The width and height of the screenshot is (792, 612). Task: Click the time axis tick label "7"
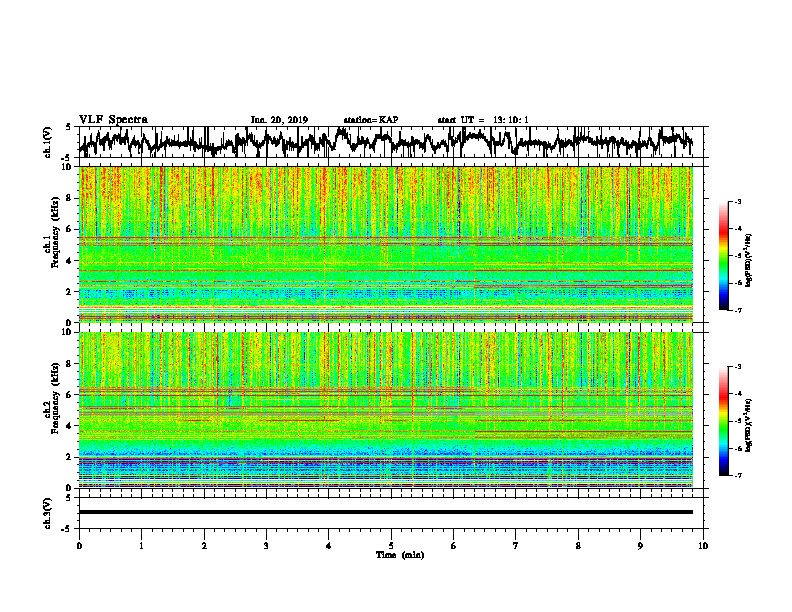[x=516, y=546]
